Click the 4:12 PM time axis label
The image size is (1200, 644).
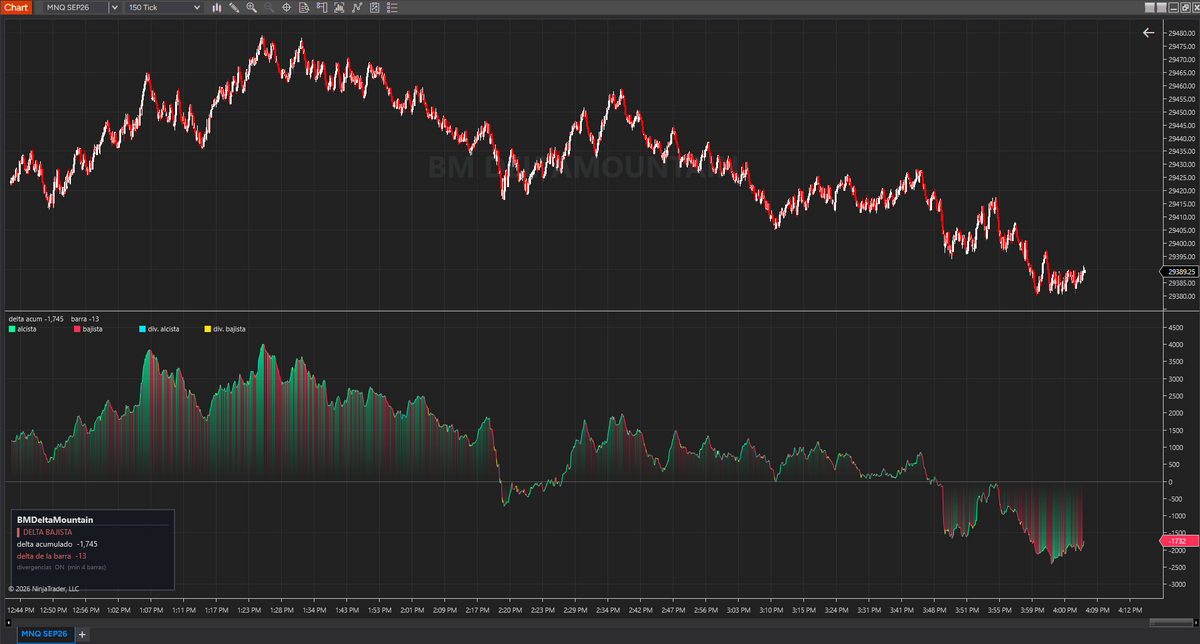pyautogui.click(x=1130, y=608)
